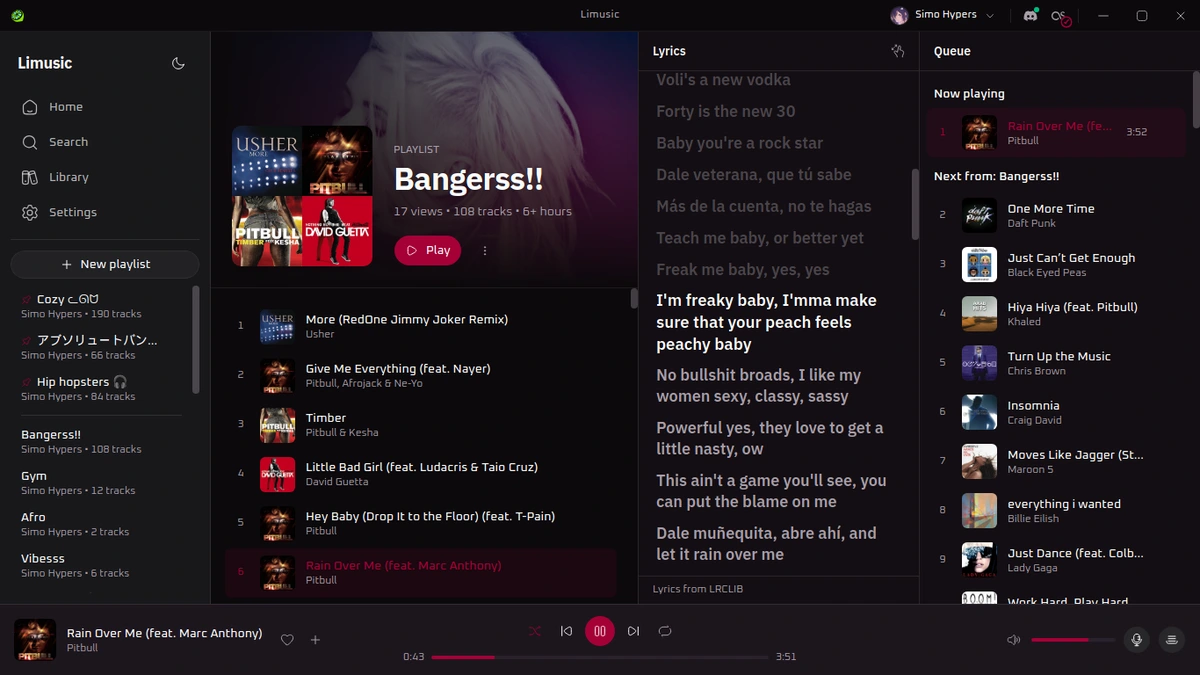Open David Guetta artist link in tracklist
The height and width of the screenshot is (675, 1200).
point(337,482)
